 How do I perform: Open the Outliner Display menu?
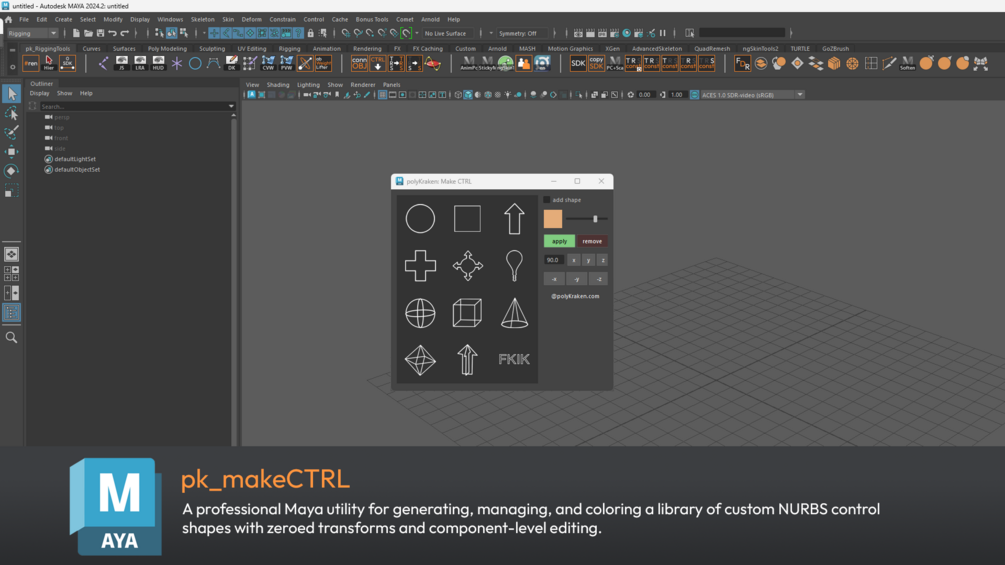pyautogui.click(x=40, y=94)
